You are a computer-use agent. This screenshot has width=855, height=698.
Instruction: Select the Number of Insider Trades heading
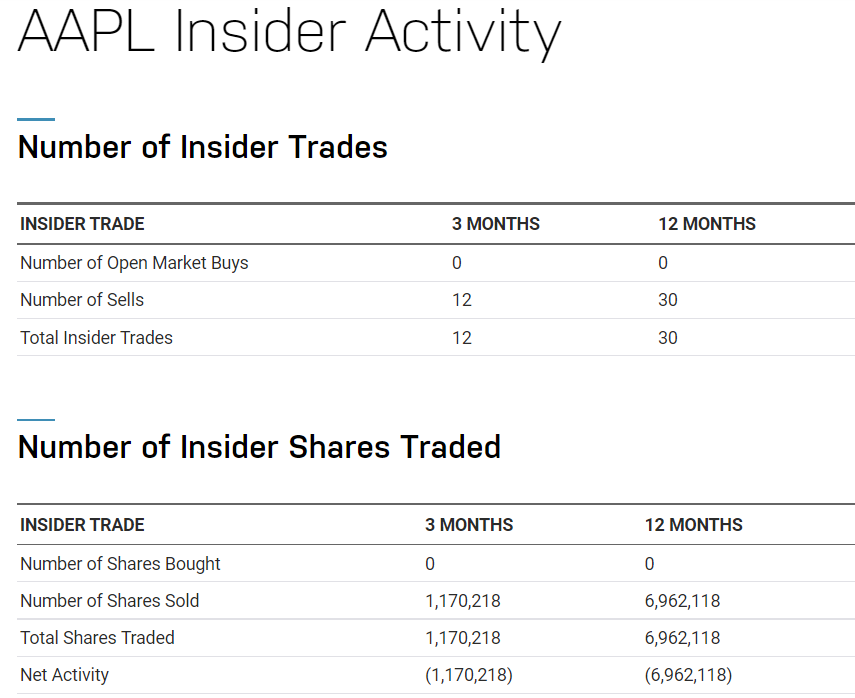pyautogui.click(x=202, y=147)
